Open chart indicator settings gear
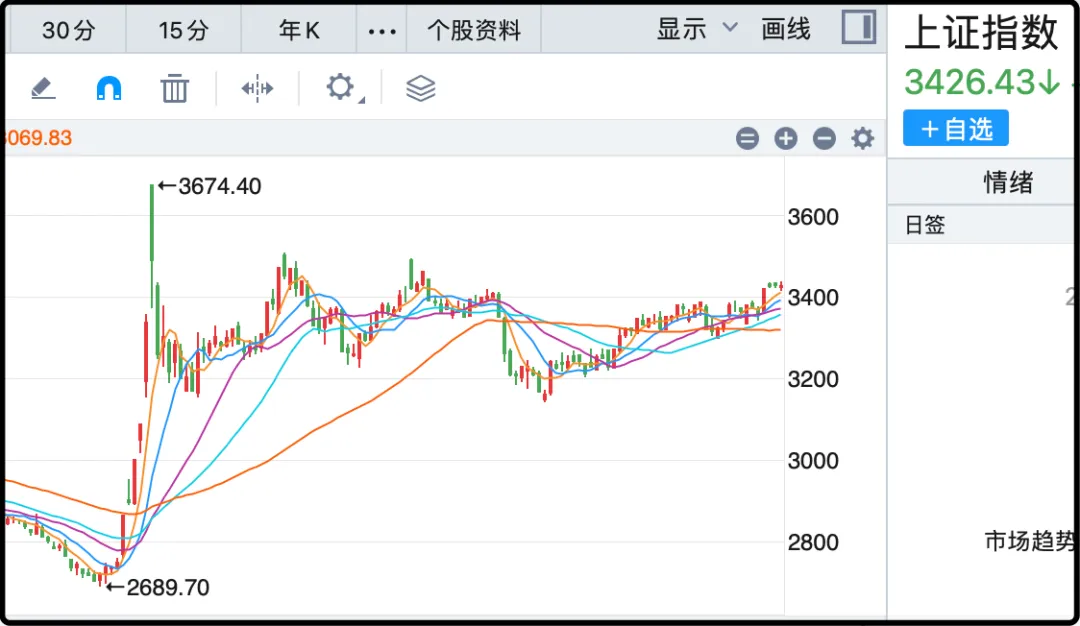 (862, 139)
